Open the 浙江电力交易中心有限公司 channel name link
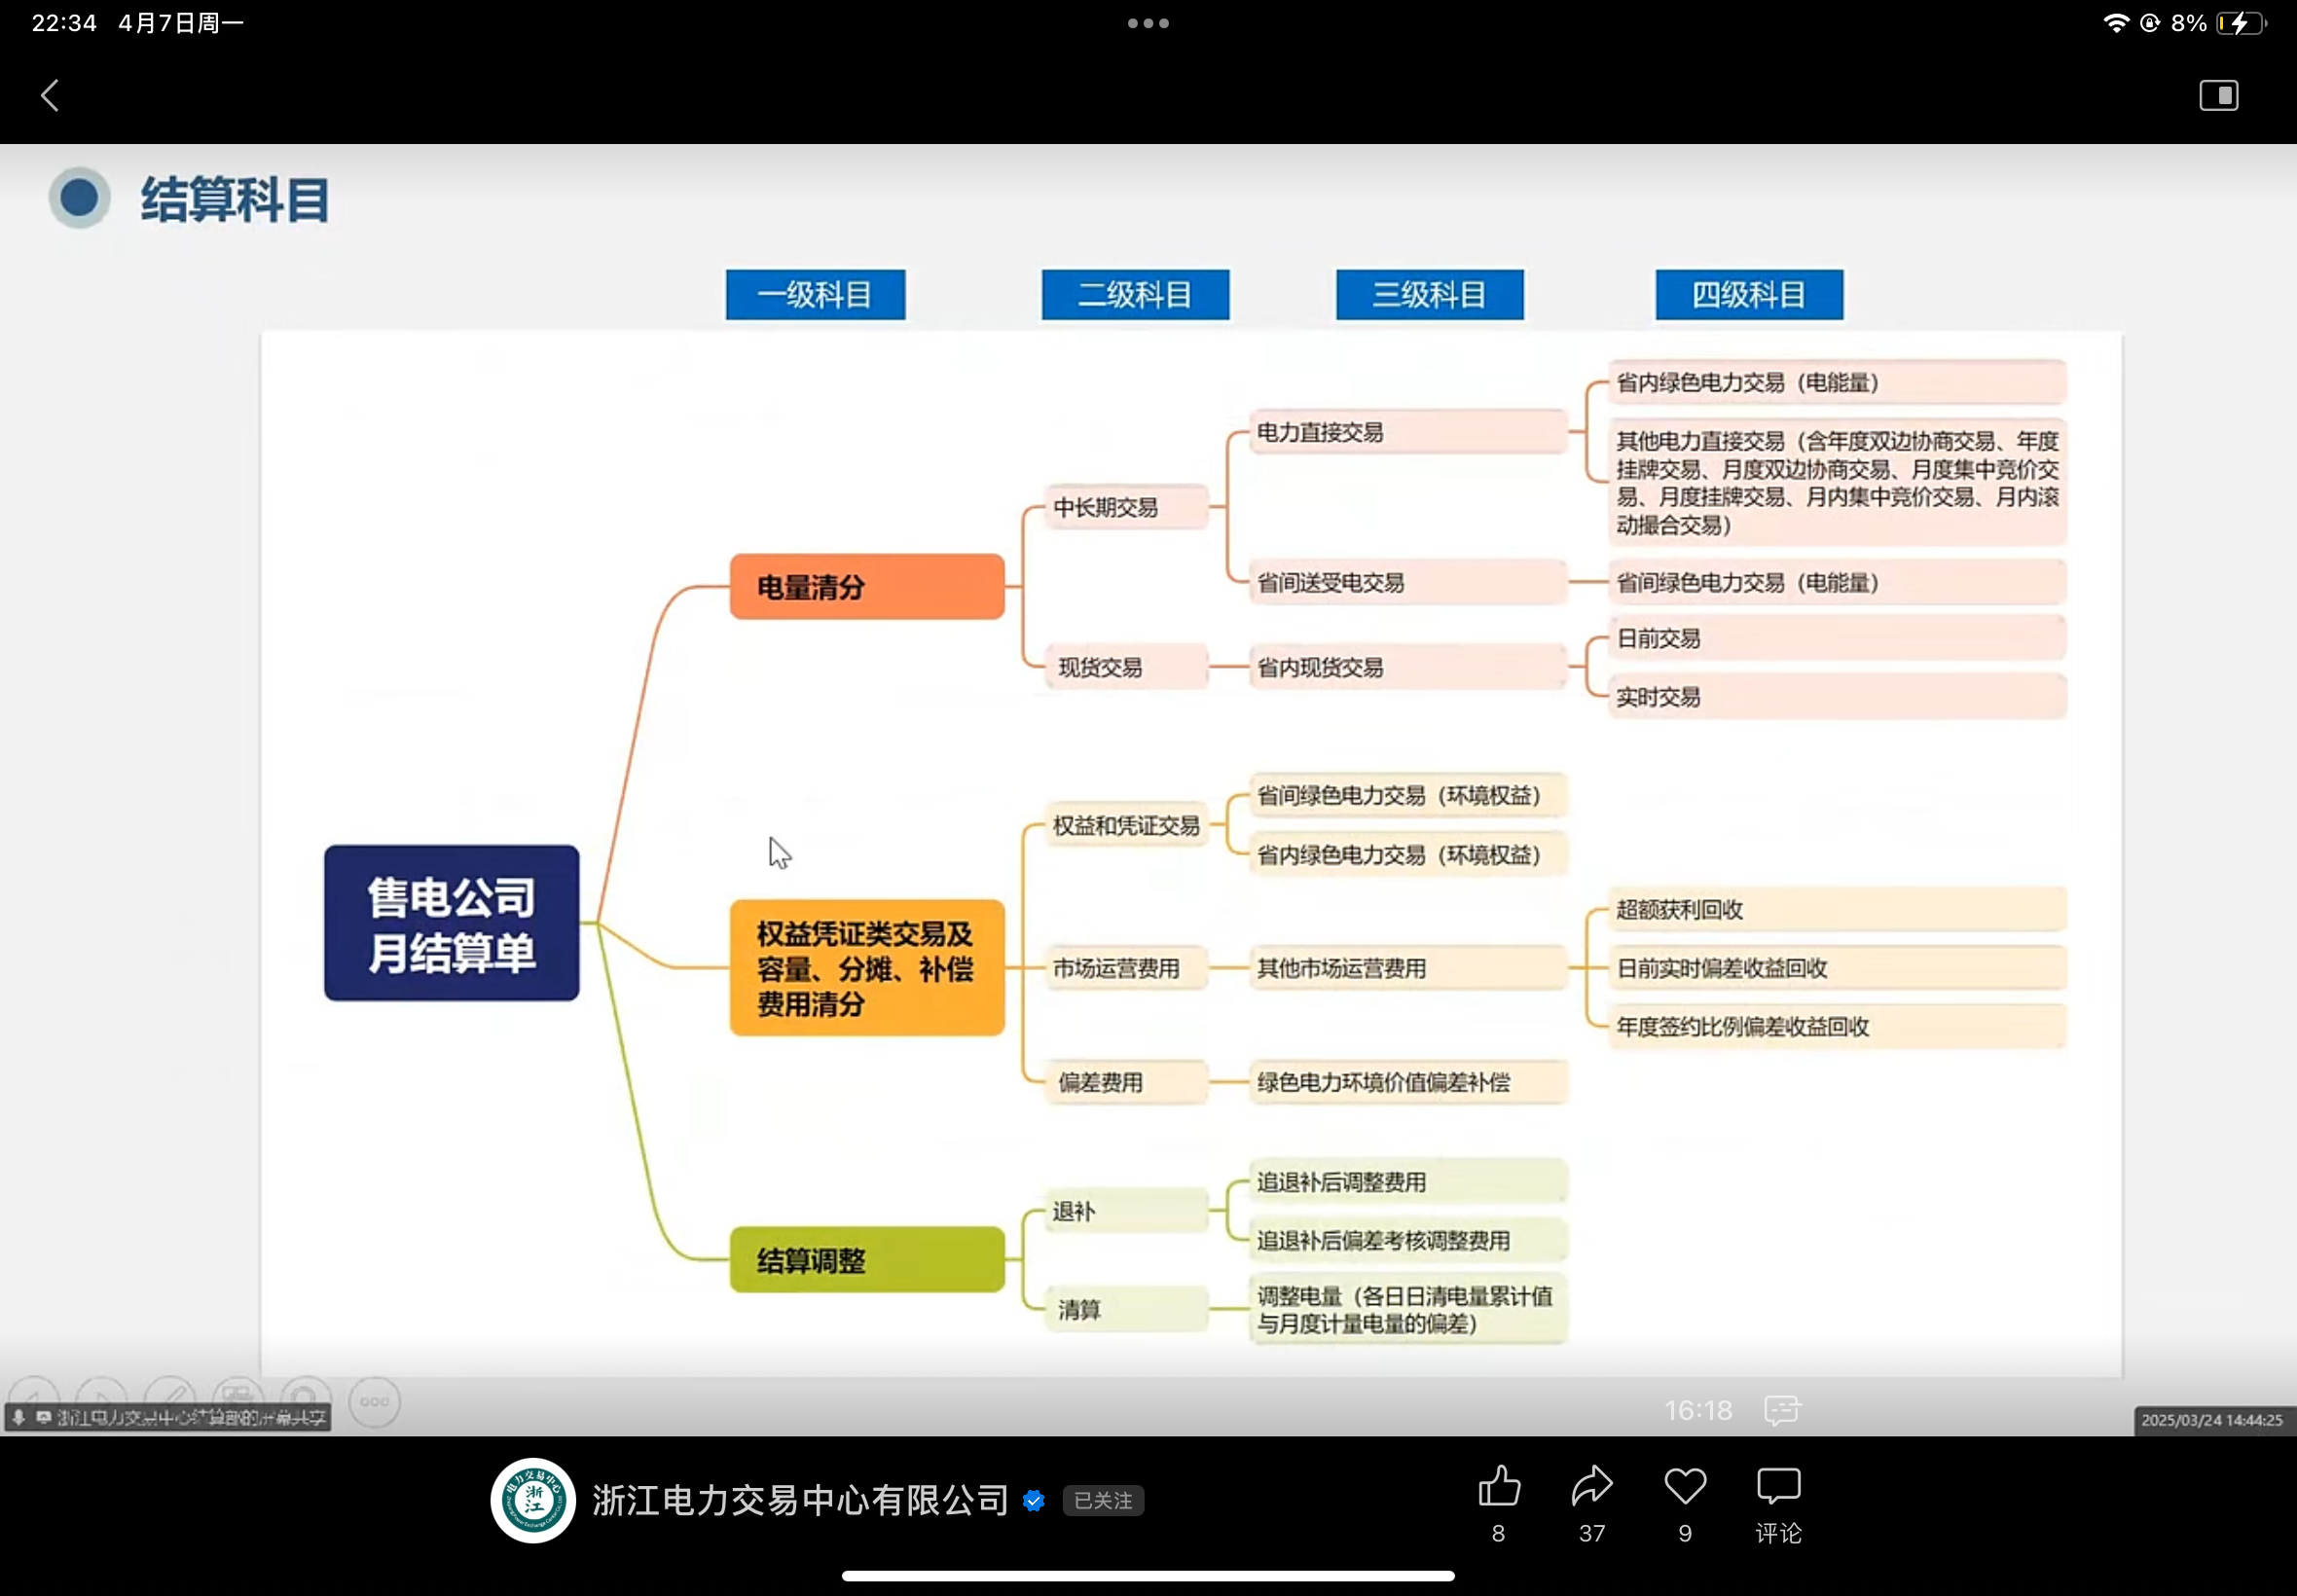 [800, 1501]
